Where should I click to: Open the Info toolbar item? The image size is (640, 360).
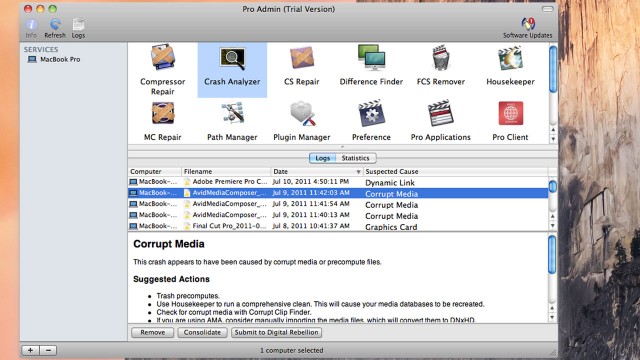click(x=31, y=28)
